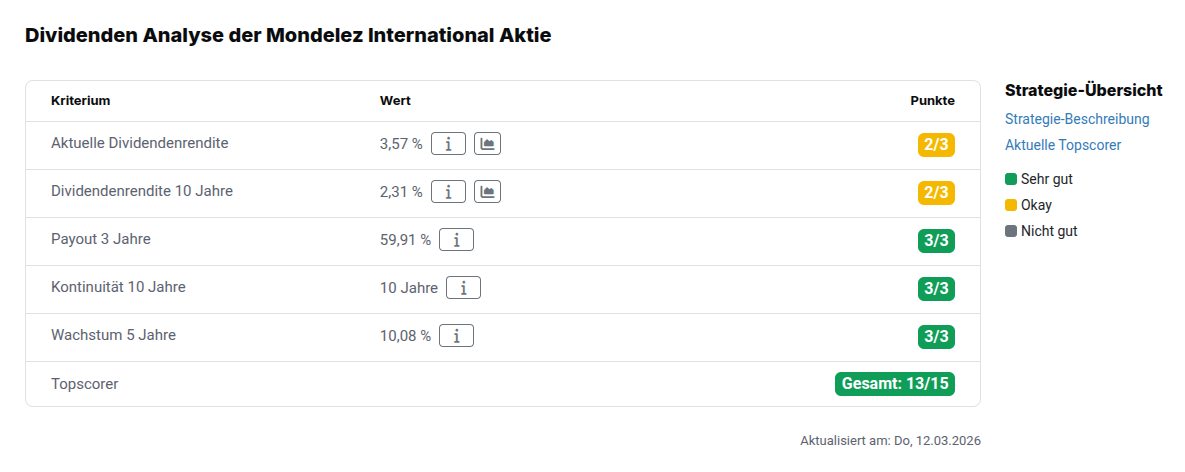Click the Gesamt: 13/15 total score badge

(894, 384)
